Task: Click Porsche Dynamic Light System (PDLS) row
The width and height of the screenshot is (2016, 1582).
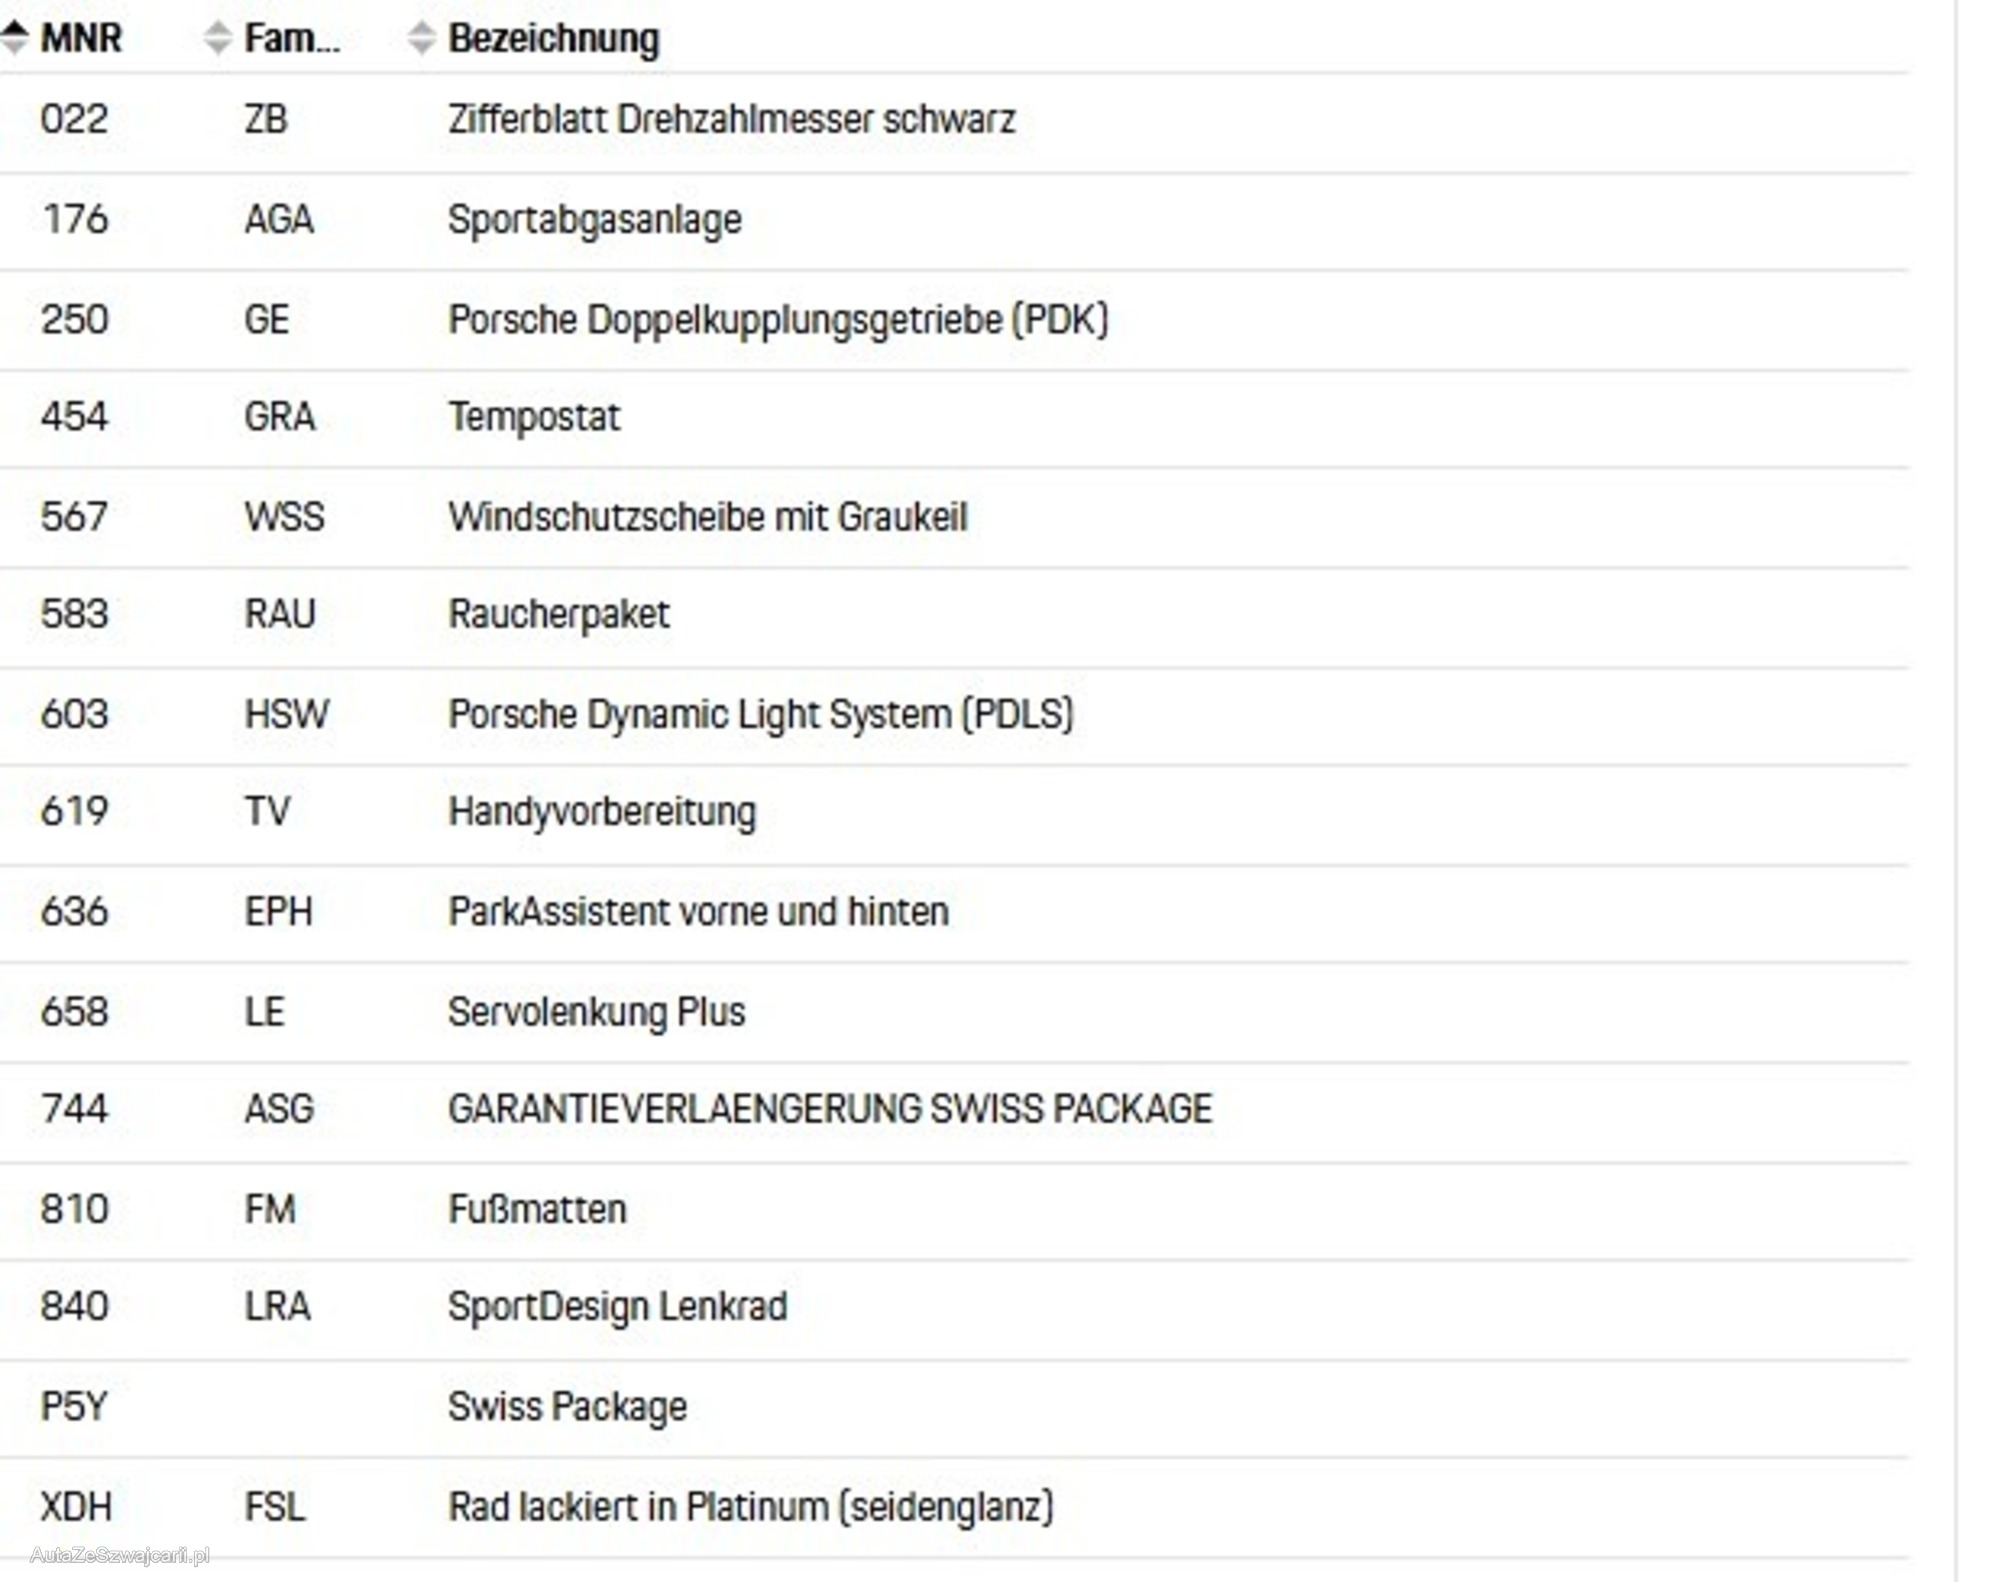Action: tap(955, 715)
